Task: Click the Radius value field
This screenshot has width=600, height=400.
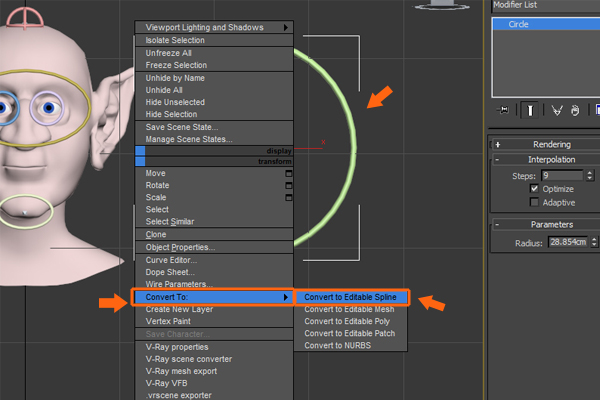Action: (568, 242)
